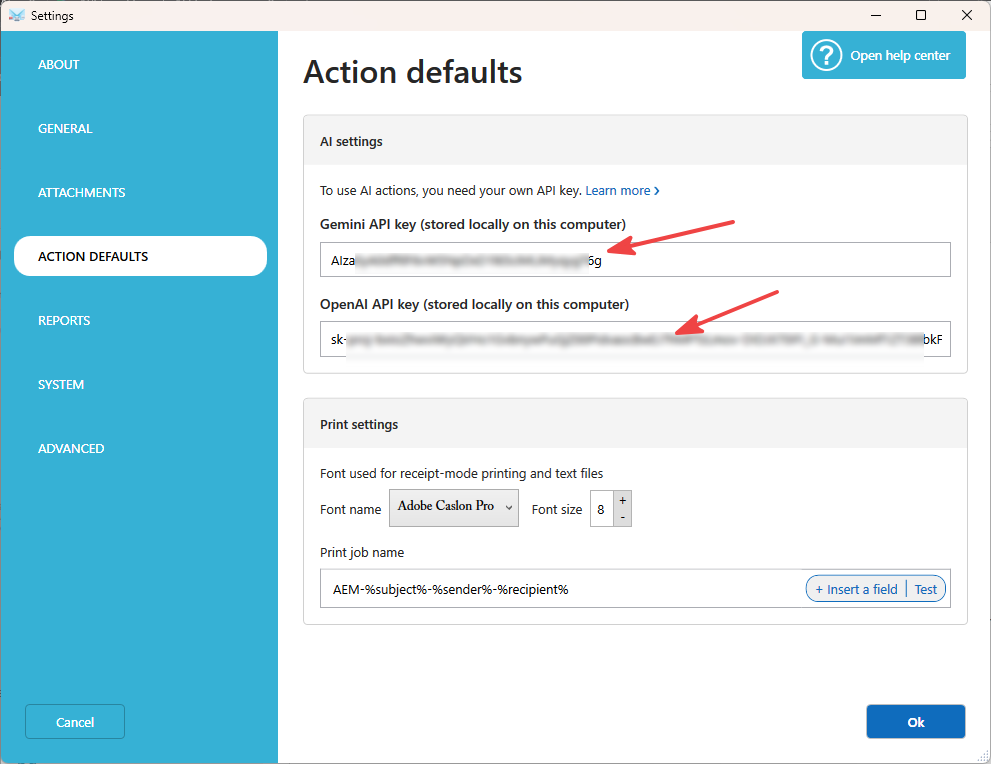Click the Action defaults page heading
The width and height of the screenshot is (991, 764).
[413, 72]
